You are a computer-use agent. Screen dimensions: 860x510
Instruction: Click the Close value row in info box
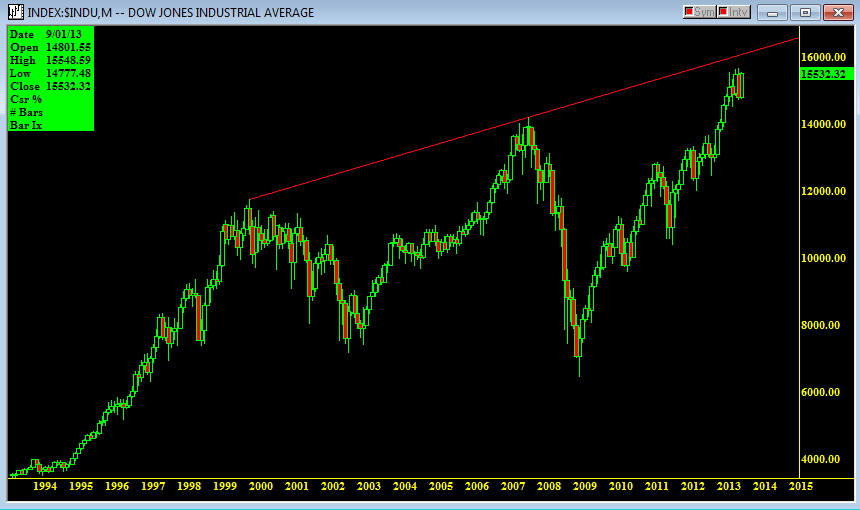[x=50, y=86]
